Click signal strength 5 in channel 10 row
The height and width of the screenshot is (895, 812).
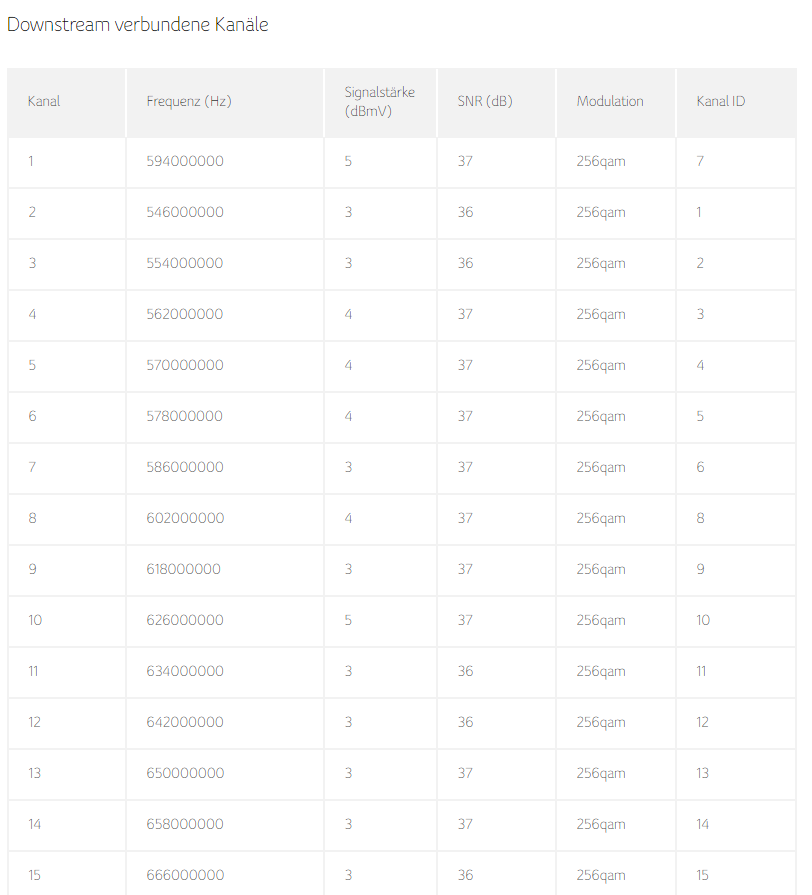click(348, 620)
